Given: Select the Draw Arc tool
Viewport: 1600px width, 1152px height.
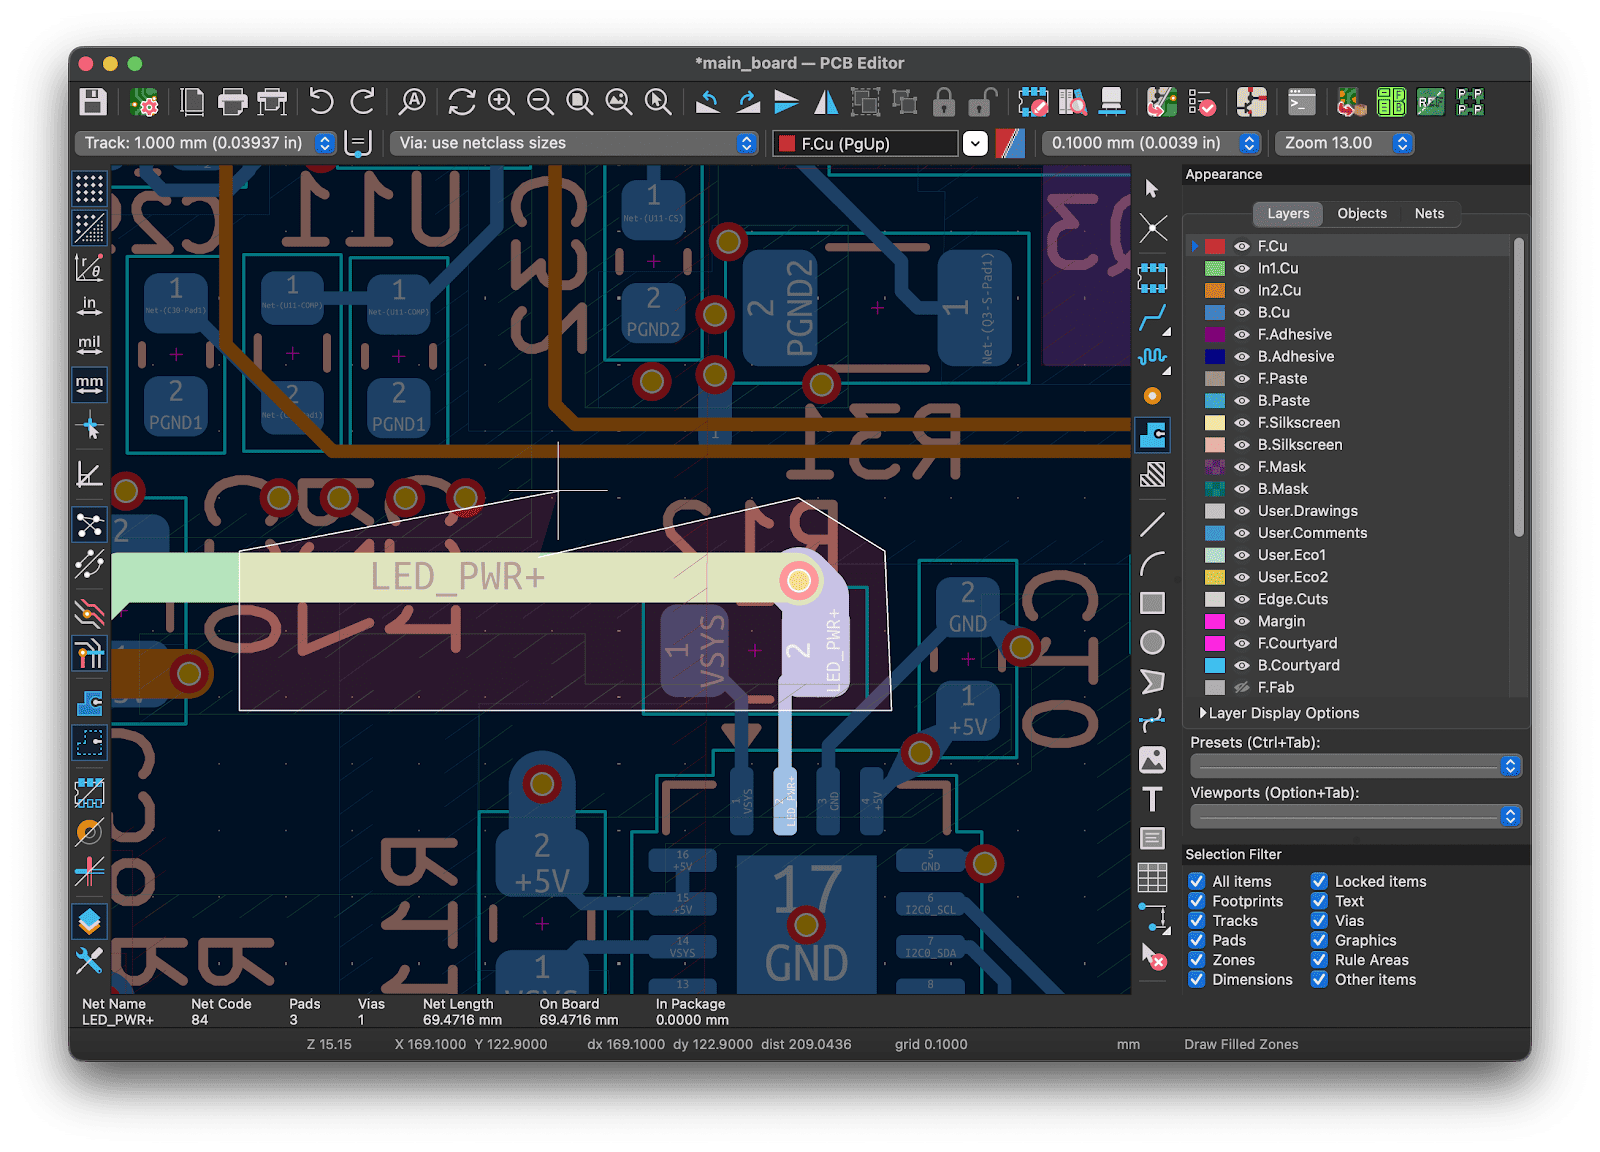Looking at the screenshot, I should (1152, 564).
